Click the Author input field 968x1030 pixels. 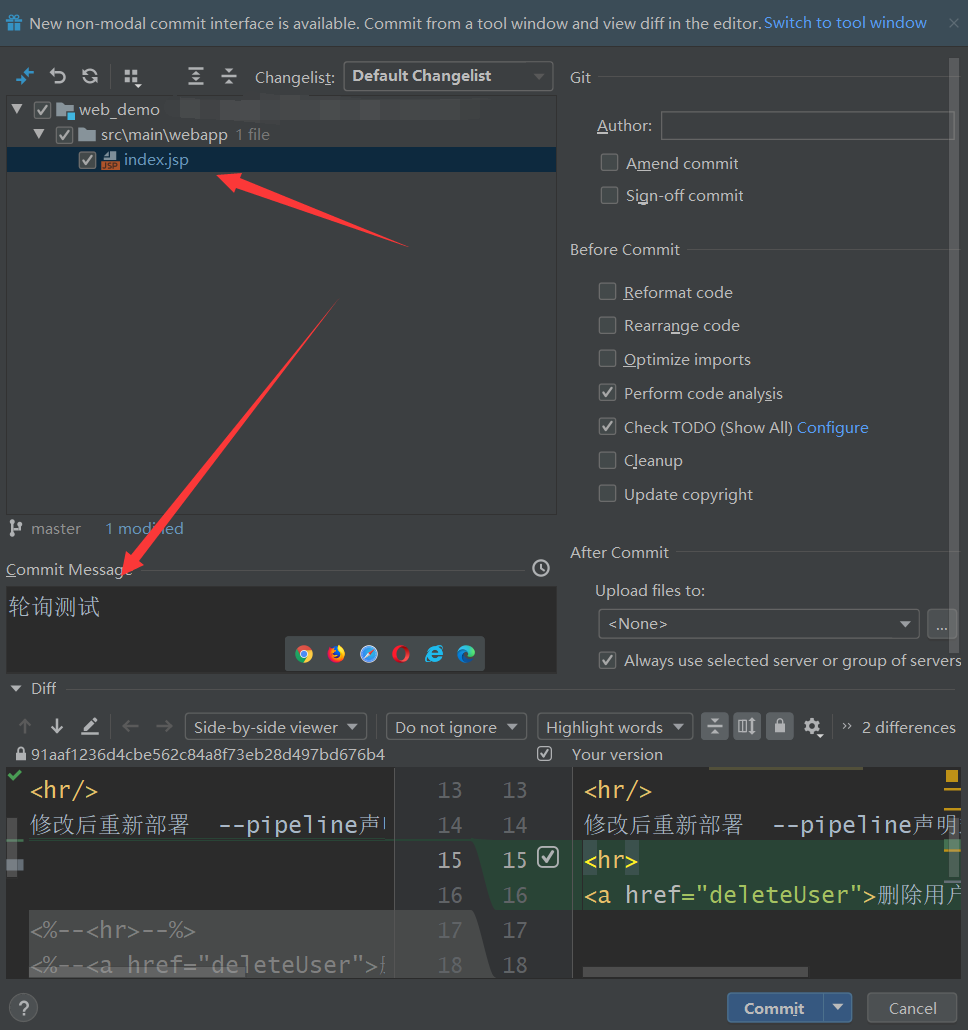[x=807, y=125]
